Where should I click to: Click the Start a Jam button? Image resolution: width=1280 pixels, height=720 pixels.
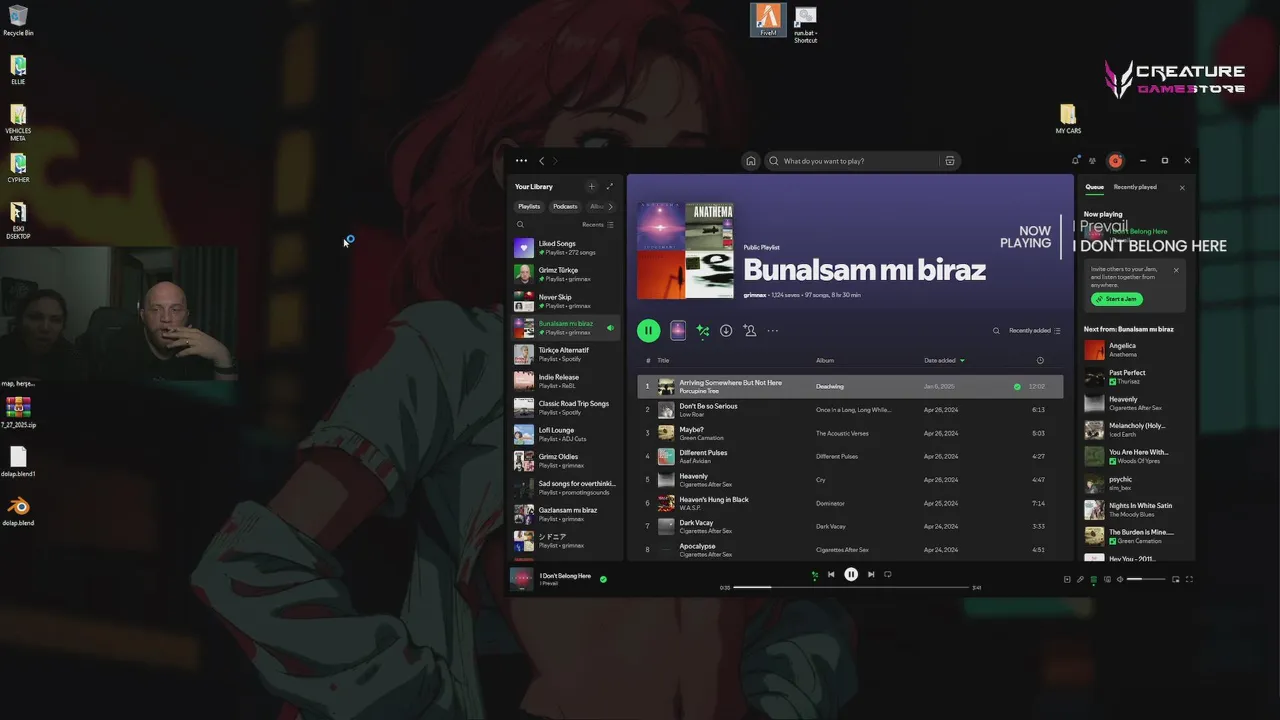[x=1117, y=299]
